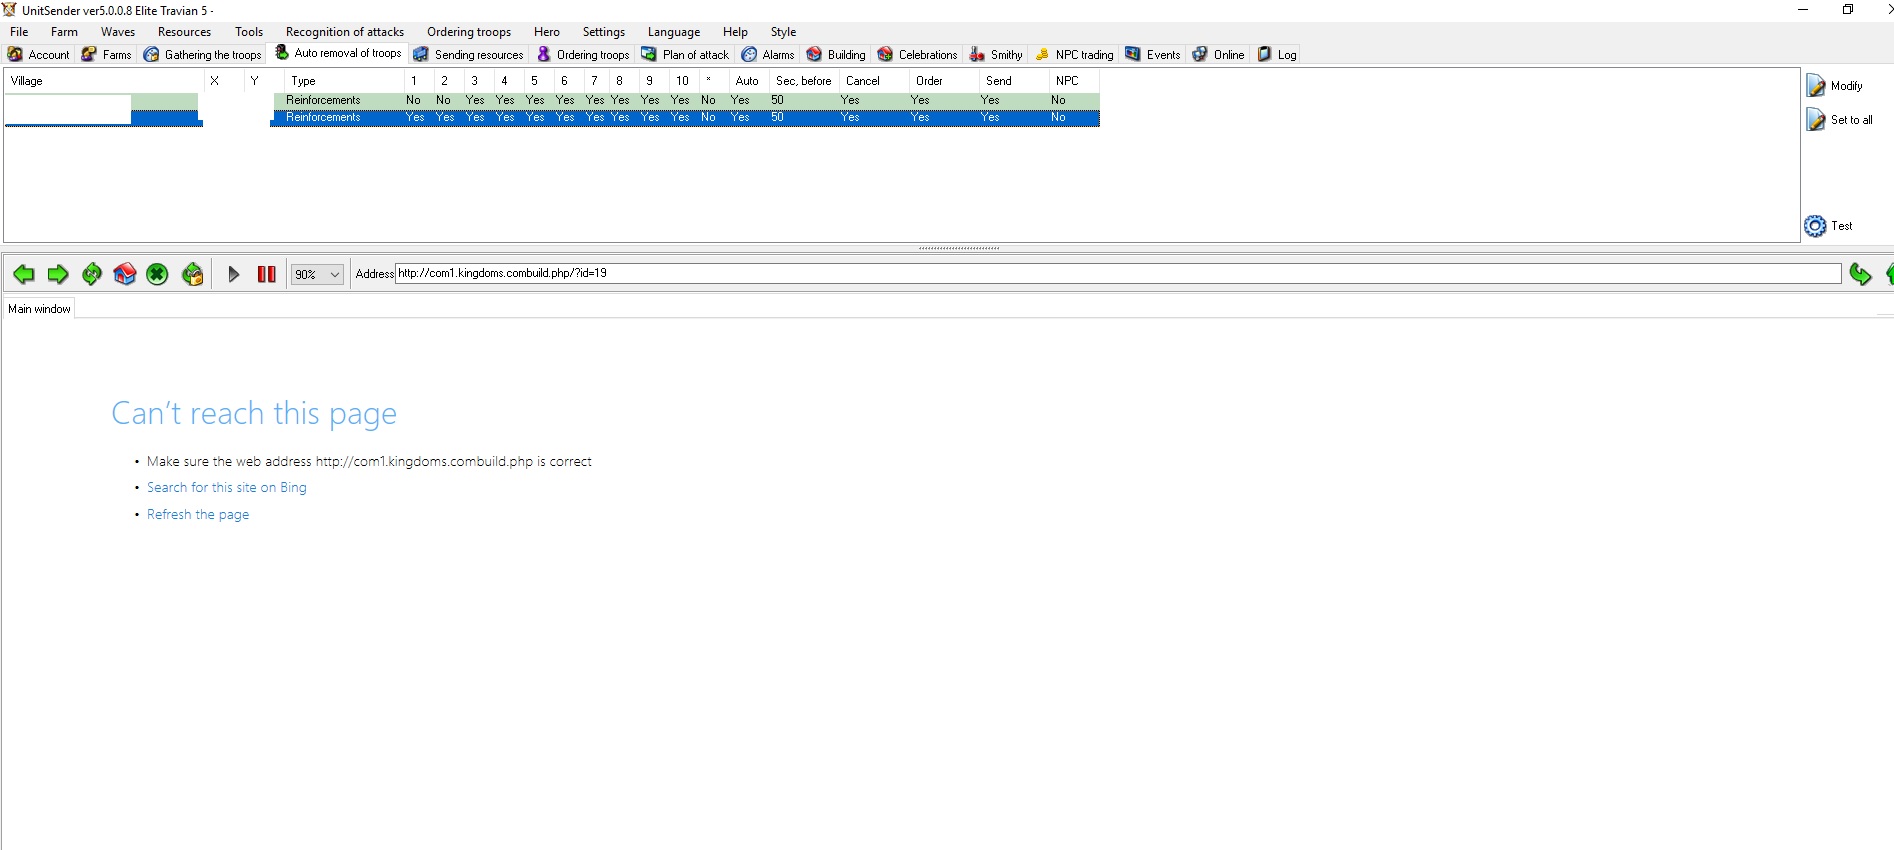The image size is (1894, 850).
Task: Open the Log toolbar item
Action: (x=1277, y=54)
